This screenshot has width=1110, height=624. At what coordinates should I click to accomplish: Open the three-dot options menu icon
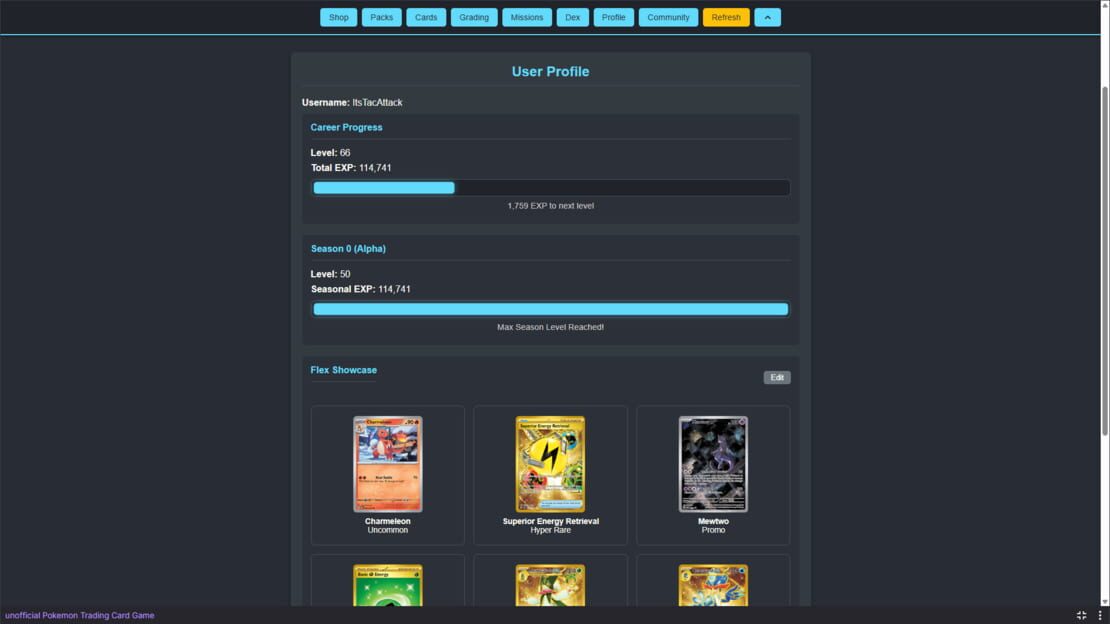[x=1099, y=616]
